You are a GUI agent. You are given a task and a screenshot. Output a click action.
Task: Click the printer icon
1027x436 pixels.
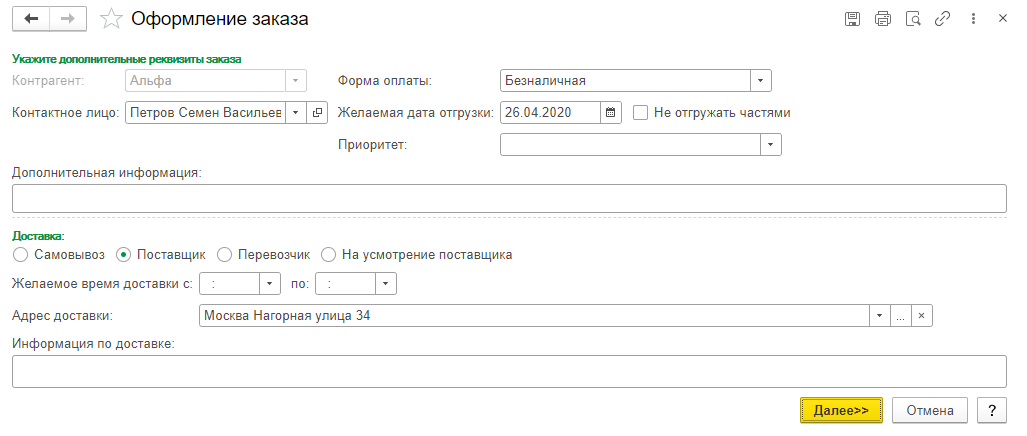[x=882, y=19]
